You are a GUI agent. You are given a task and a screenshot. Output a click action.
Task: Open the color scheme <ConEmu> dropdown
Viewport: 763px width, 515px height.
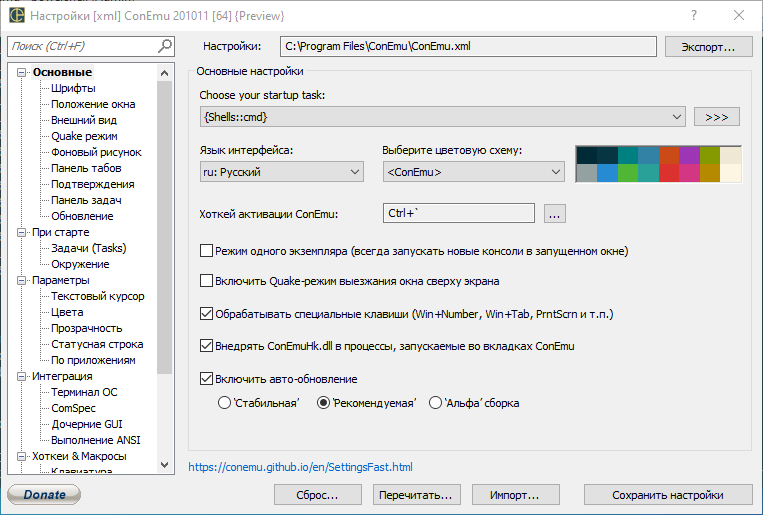(x=473, y=172)
